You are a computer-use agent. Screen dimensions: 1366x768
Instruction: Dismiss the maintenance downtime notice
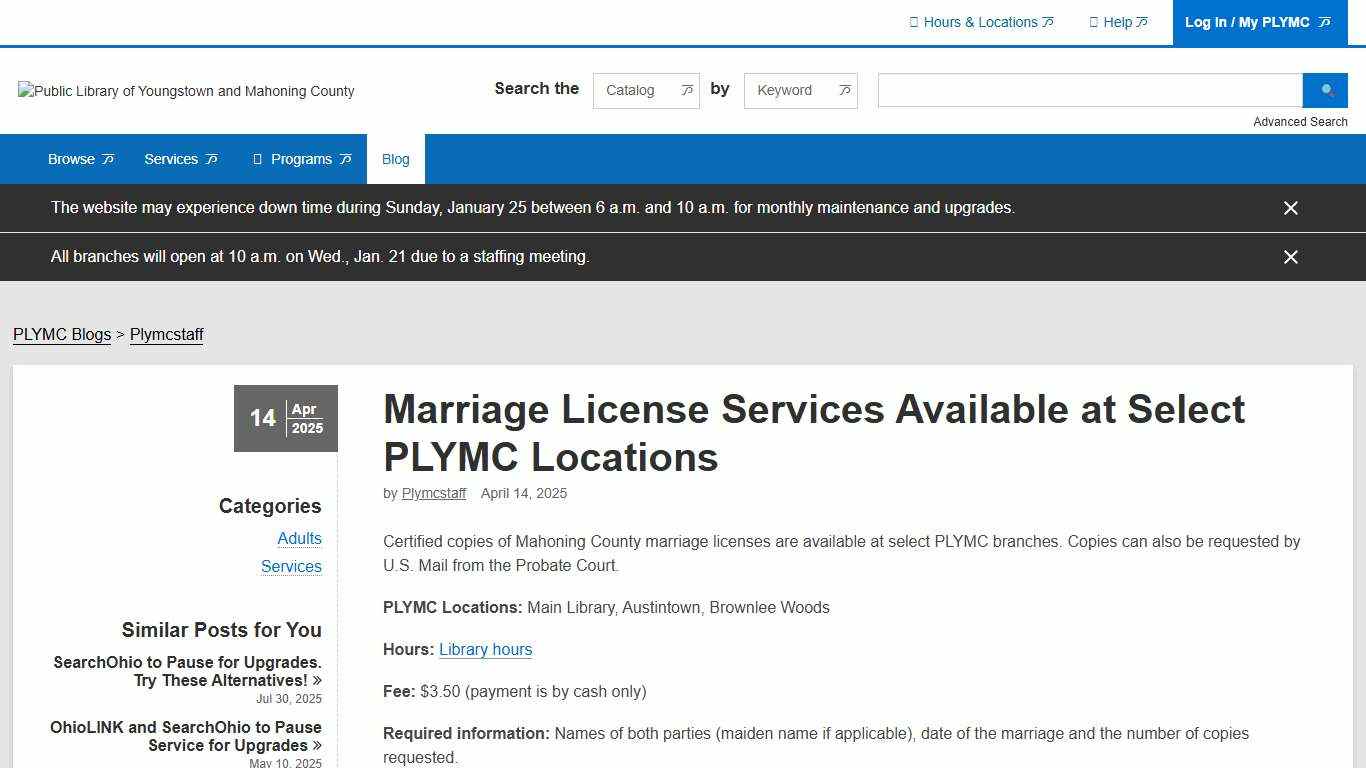[x=1290, y=208]
